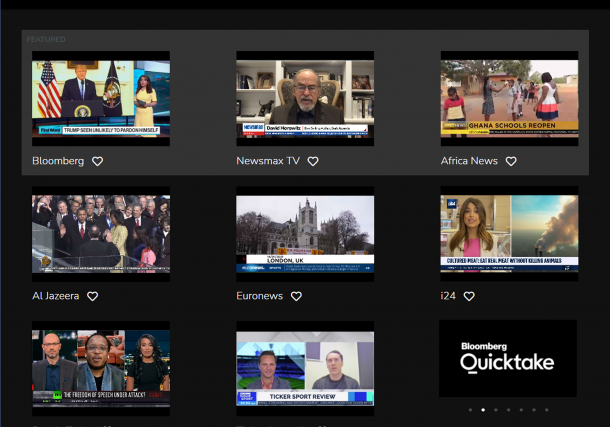Play the Newsmax TV David Horowitz thumbnail
Viewport: 610px width, 427px height.
click(x=305, y=99)
